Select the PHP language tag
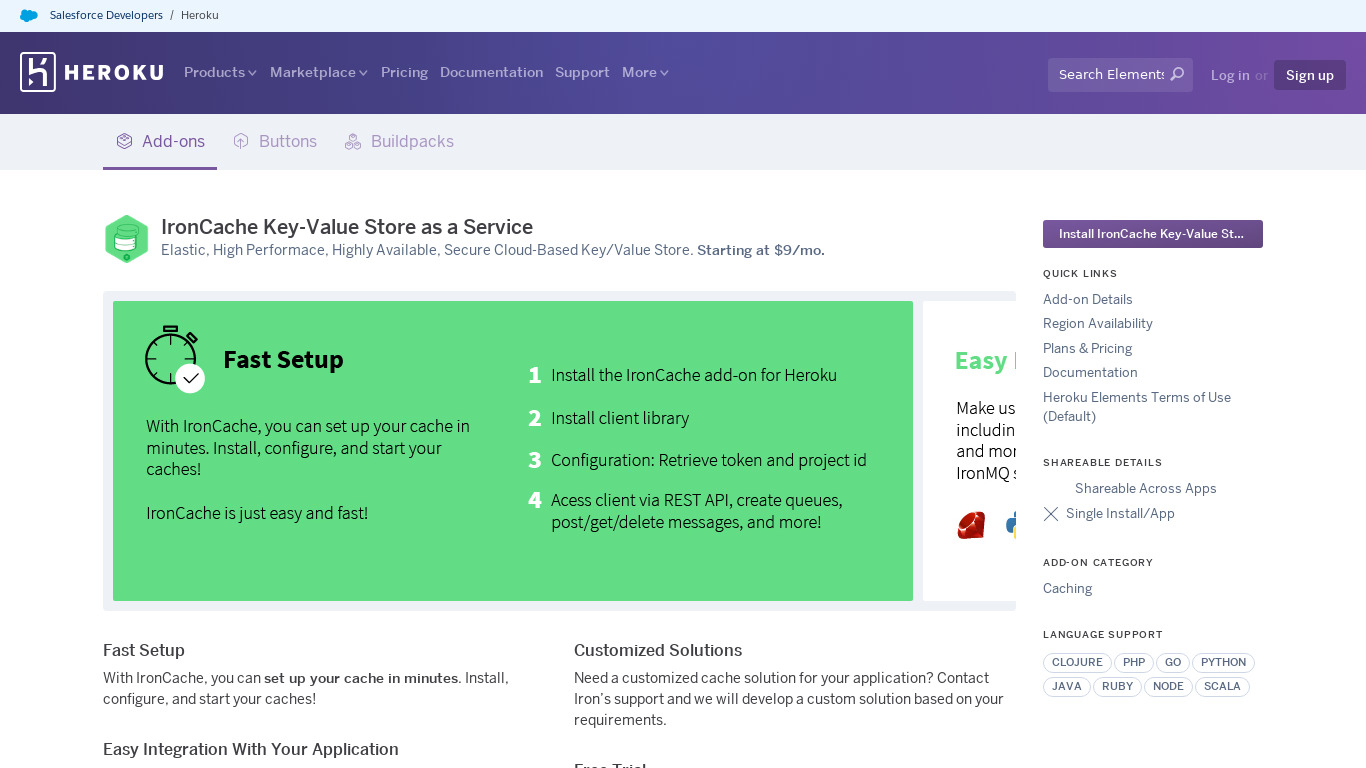Image resolution: width=1366 pixels, height=768 pixels. pyautogui.click(x=1134, y=662)
